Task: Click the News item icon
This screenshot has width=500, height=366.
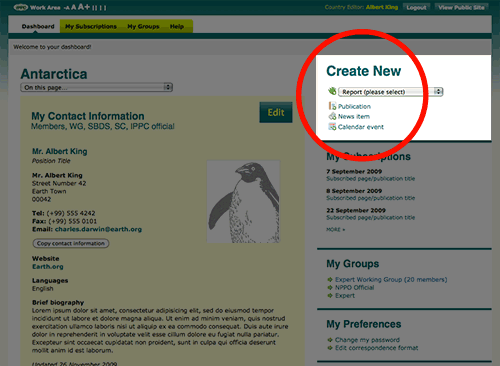Action: pyautogui.click(x=332, y=116)
